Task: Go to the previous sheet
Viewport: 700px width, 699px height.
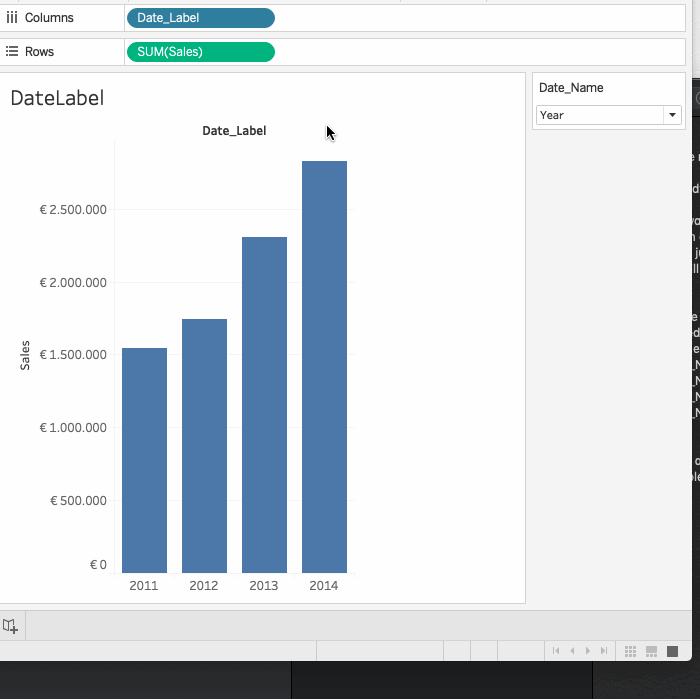Action: point(571,651)
